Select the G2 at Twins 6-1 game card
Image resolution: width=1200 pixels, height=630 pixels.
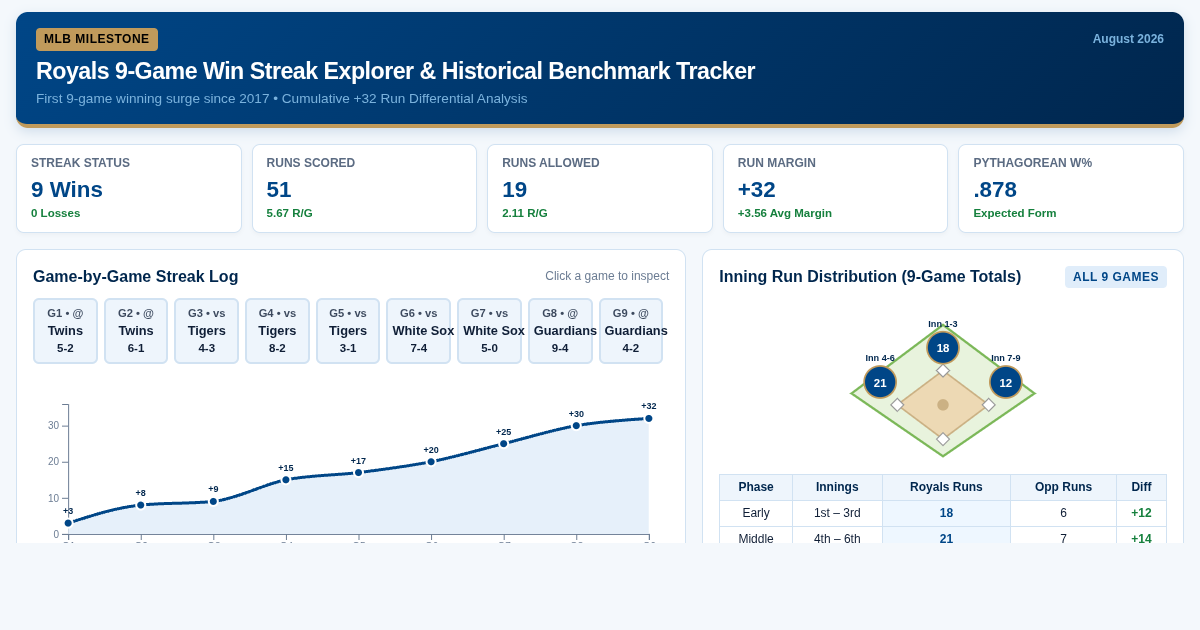coord(136,331)
